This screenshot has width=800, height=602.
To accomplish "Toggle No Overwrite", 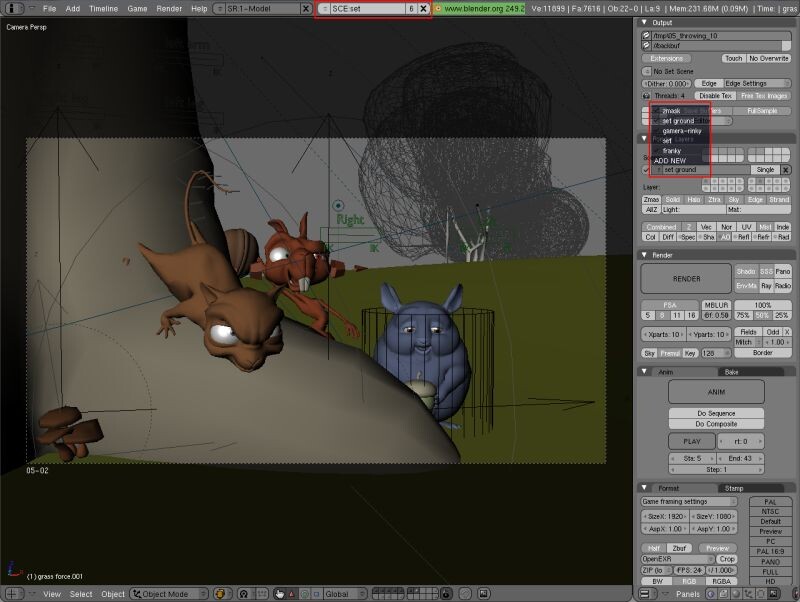I will (x=768, y=59).
